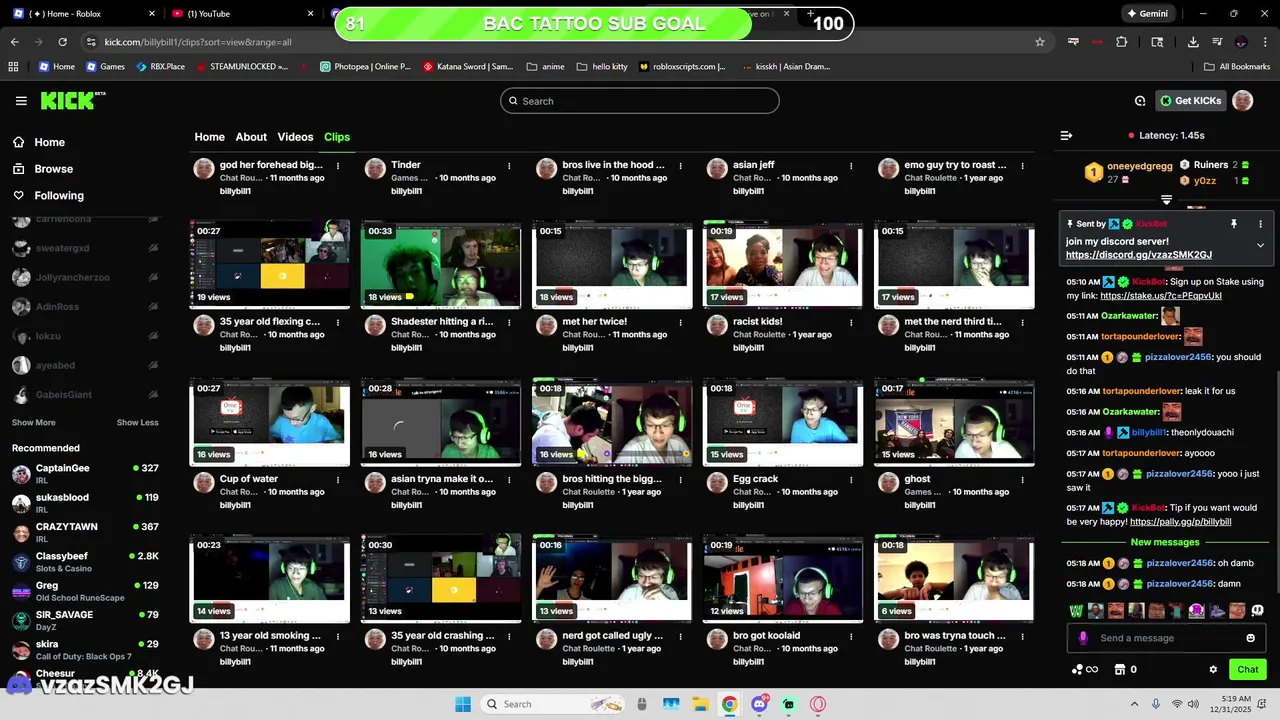The height and width of the screenshot is (720, 1280).
Task: Open options for 'Tinder' clip
Action: pos(509,165)
